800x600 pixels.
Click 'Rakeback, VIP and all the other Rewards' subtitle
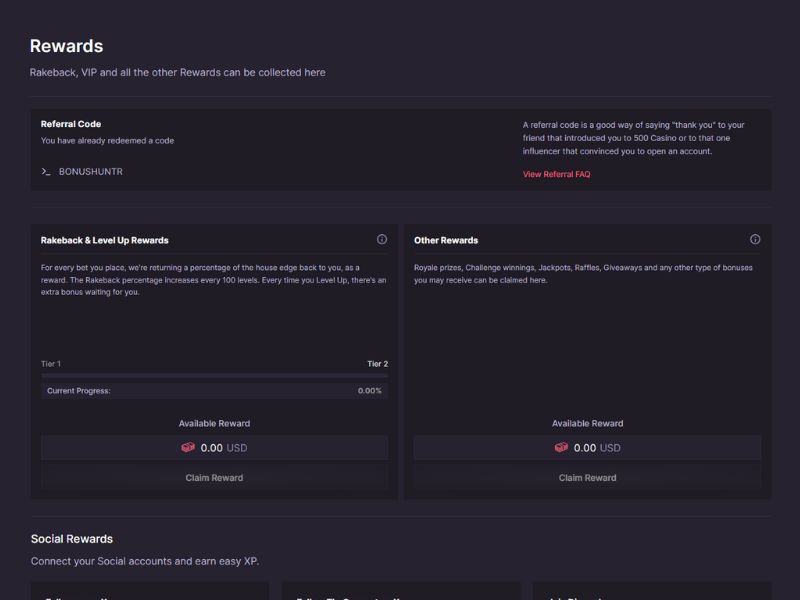178,72
